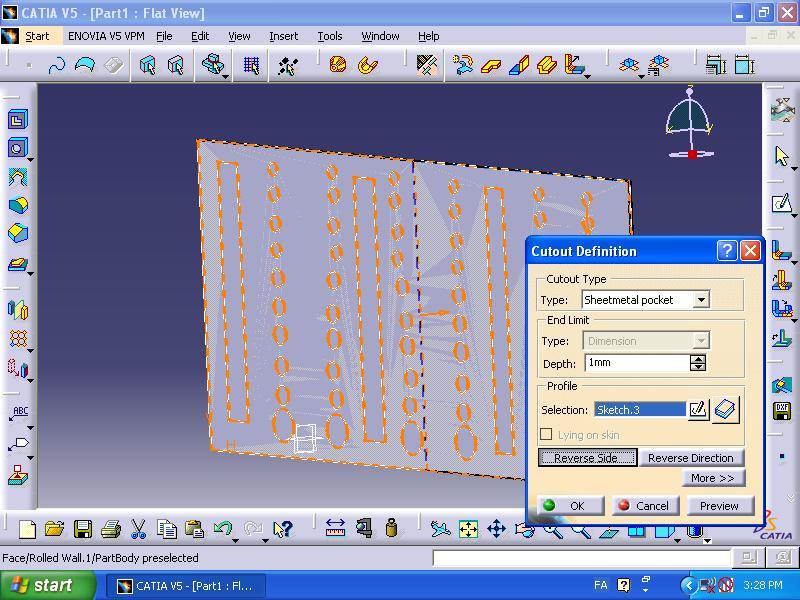Open the End Limit Type dropdown
This screenshot has height=600, width=800.
tap(701, 341)
